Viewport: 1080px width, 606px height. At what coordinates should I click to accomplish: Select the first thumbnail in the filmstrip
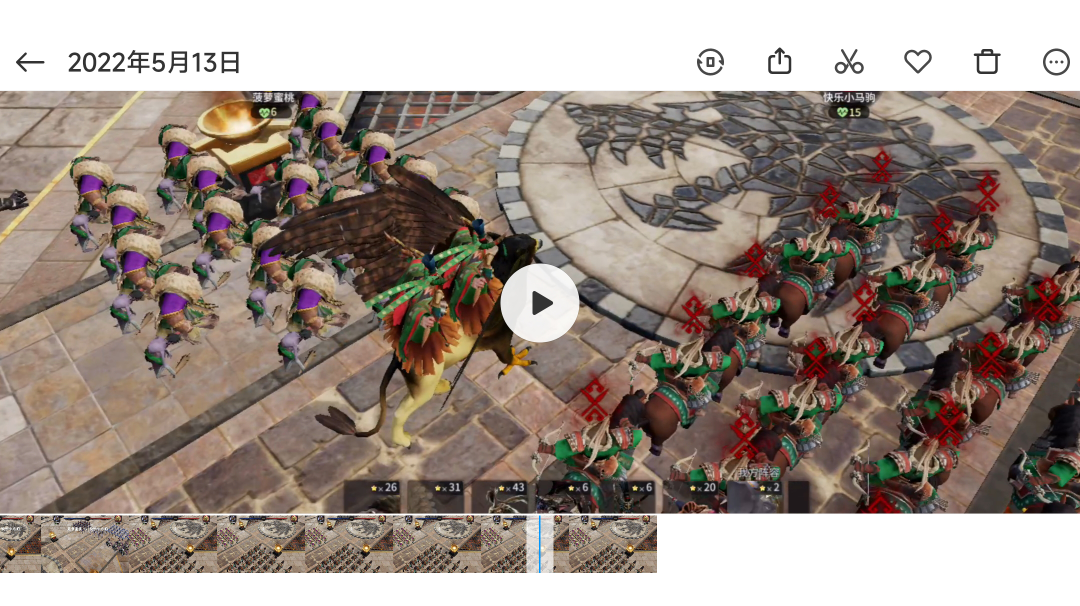click(20, 544)
